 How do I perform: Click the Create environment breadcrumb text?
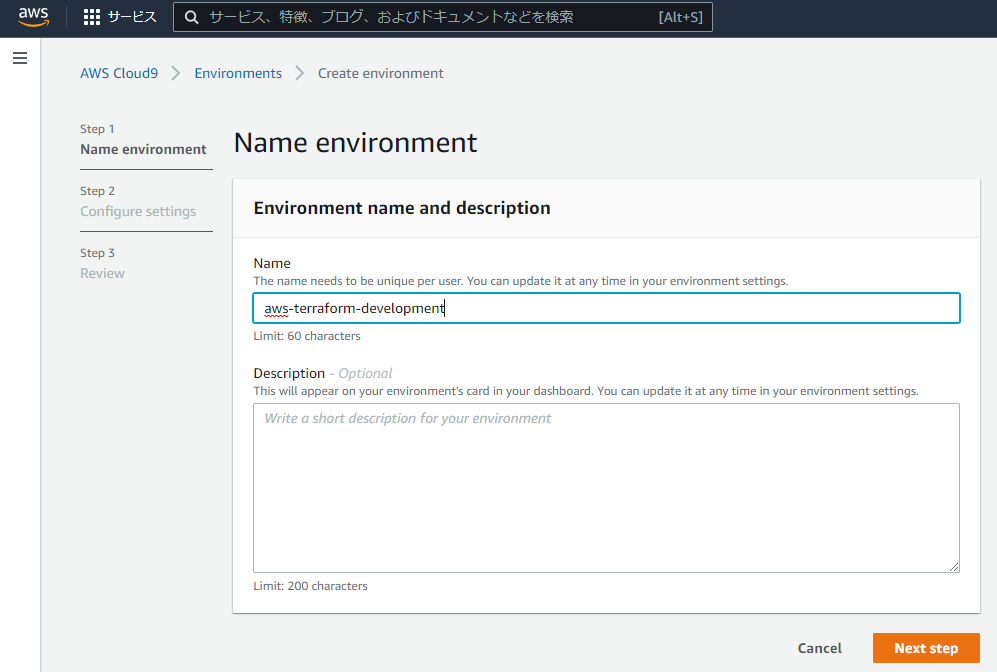(x=381, y=73)
